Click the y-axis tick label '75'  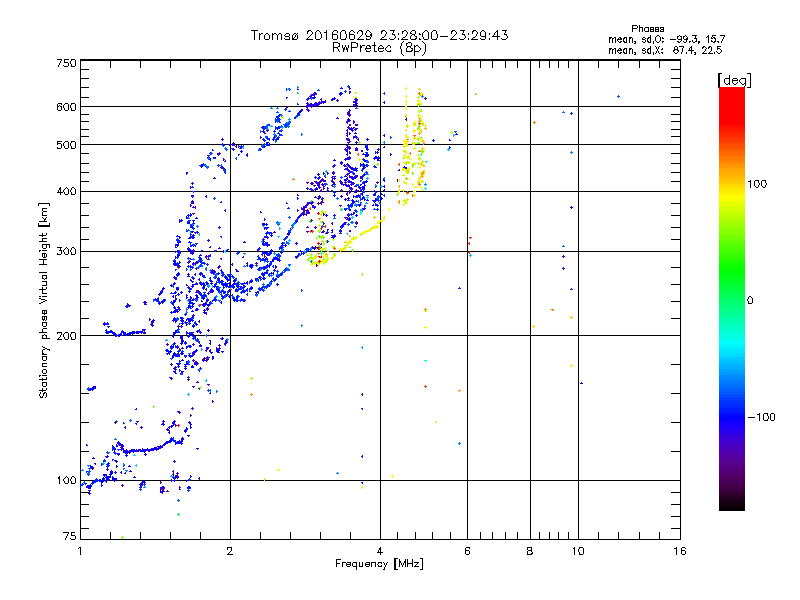70,536
